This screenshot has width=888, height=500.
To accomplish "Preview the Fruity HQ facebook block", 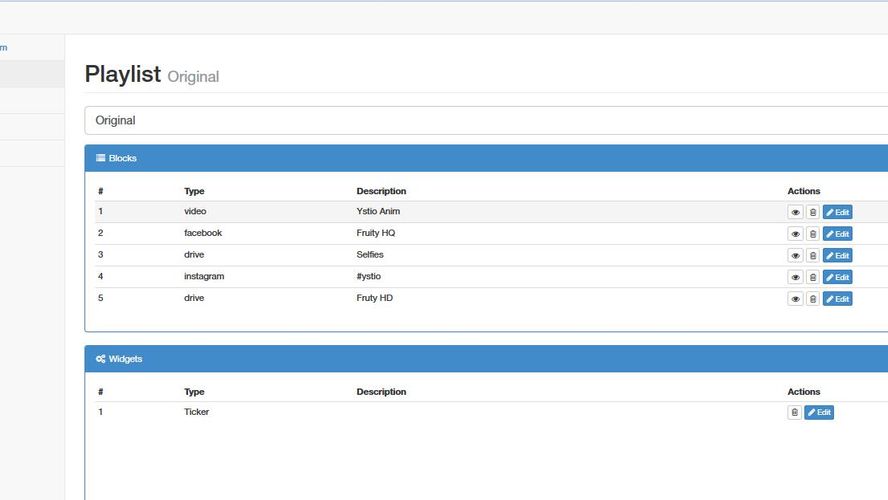I will (795, 234).
